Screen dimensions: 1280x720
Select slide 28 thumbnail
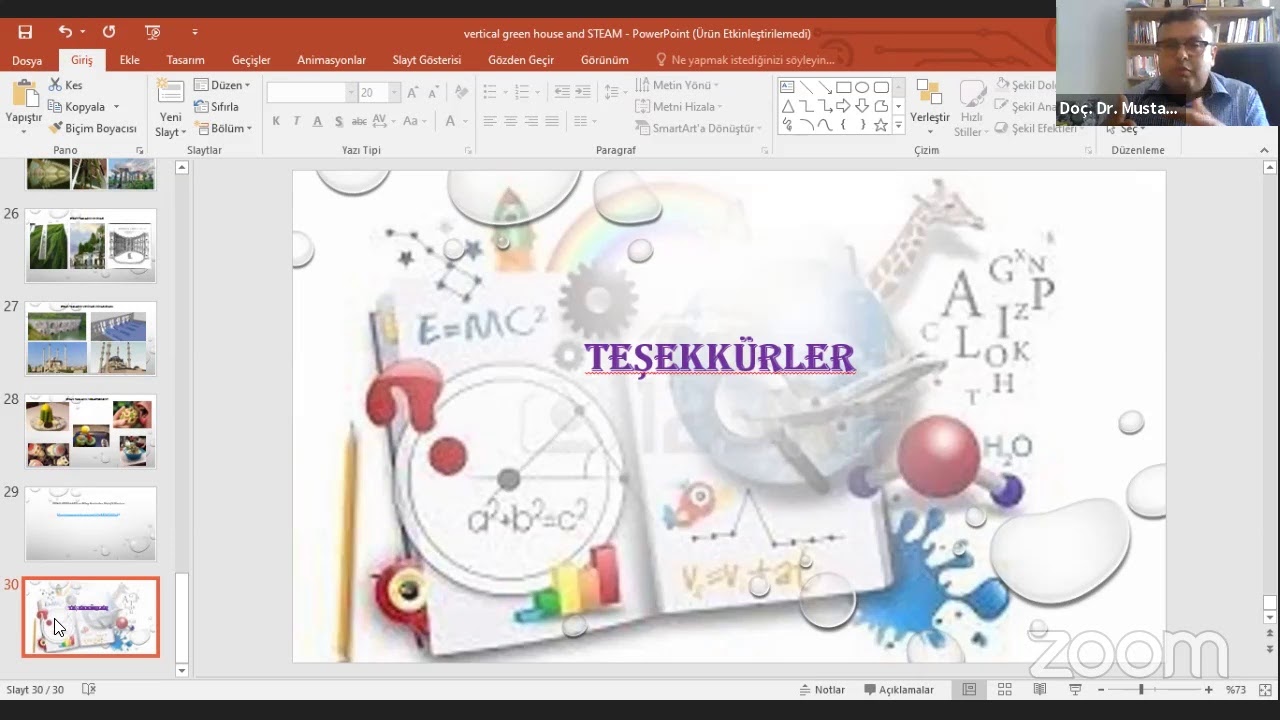[x=91, y=431]
